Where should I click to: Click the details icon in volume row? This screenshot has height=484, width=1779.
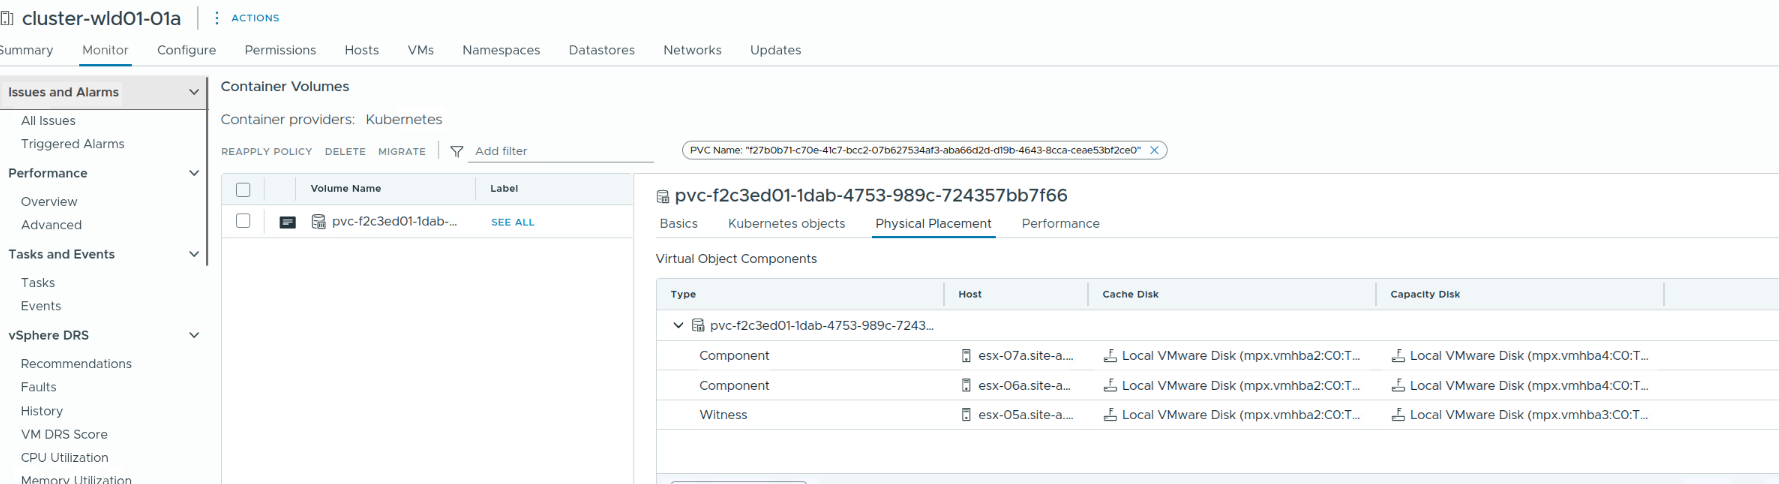pyautogui.click(x=287, y=222)
